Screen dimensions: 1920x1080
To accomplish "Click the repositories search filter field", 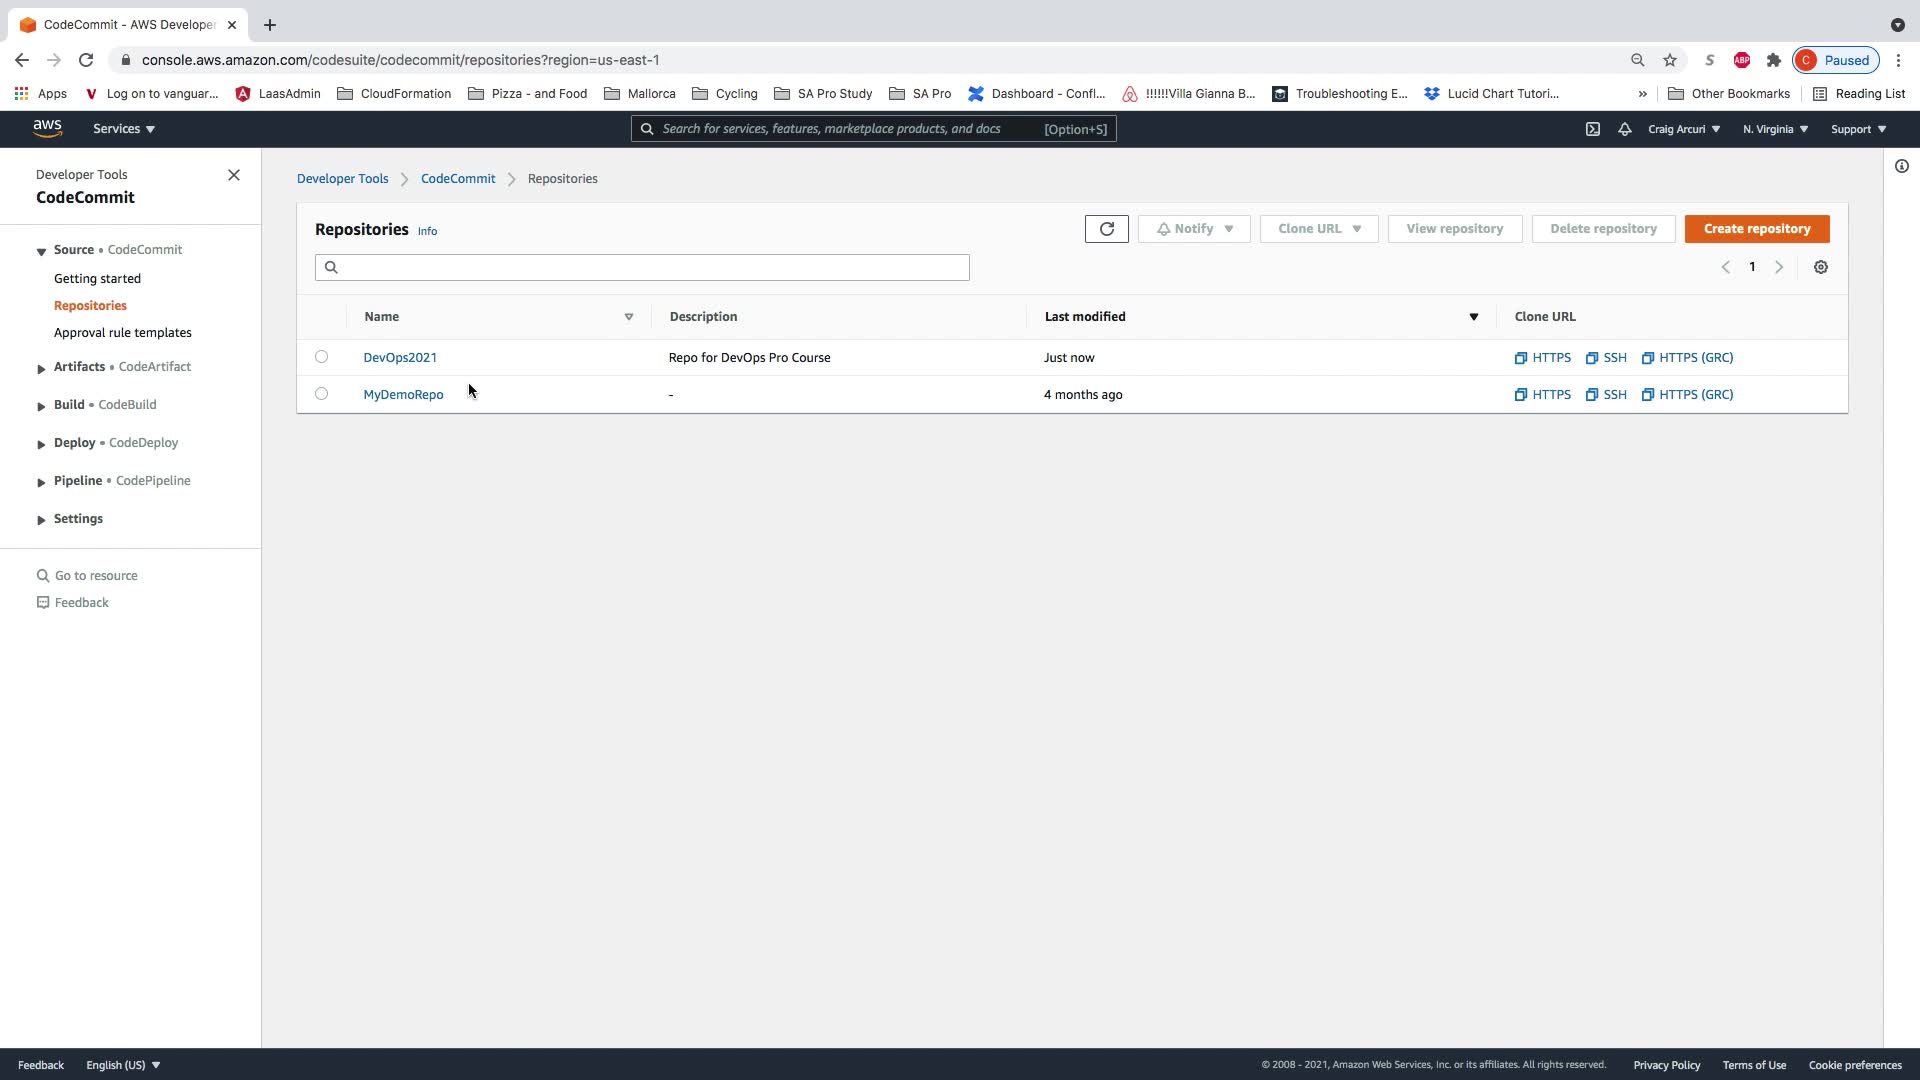I will [x=642, y=267].
